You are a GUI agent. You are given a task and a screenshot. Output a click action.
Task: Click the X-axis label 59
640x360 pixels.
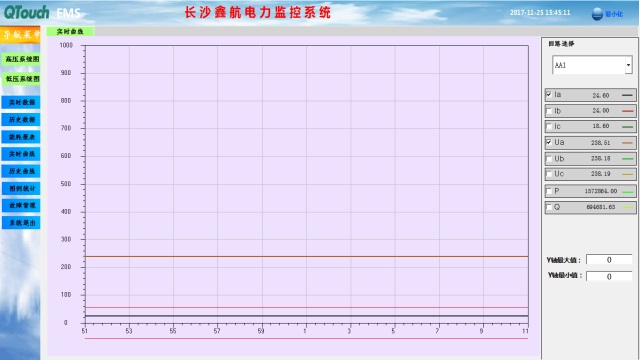coord(261,331)
